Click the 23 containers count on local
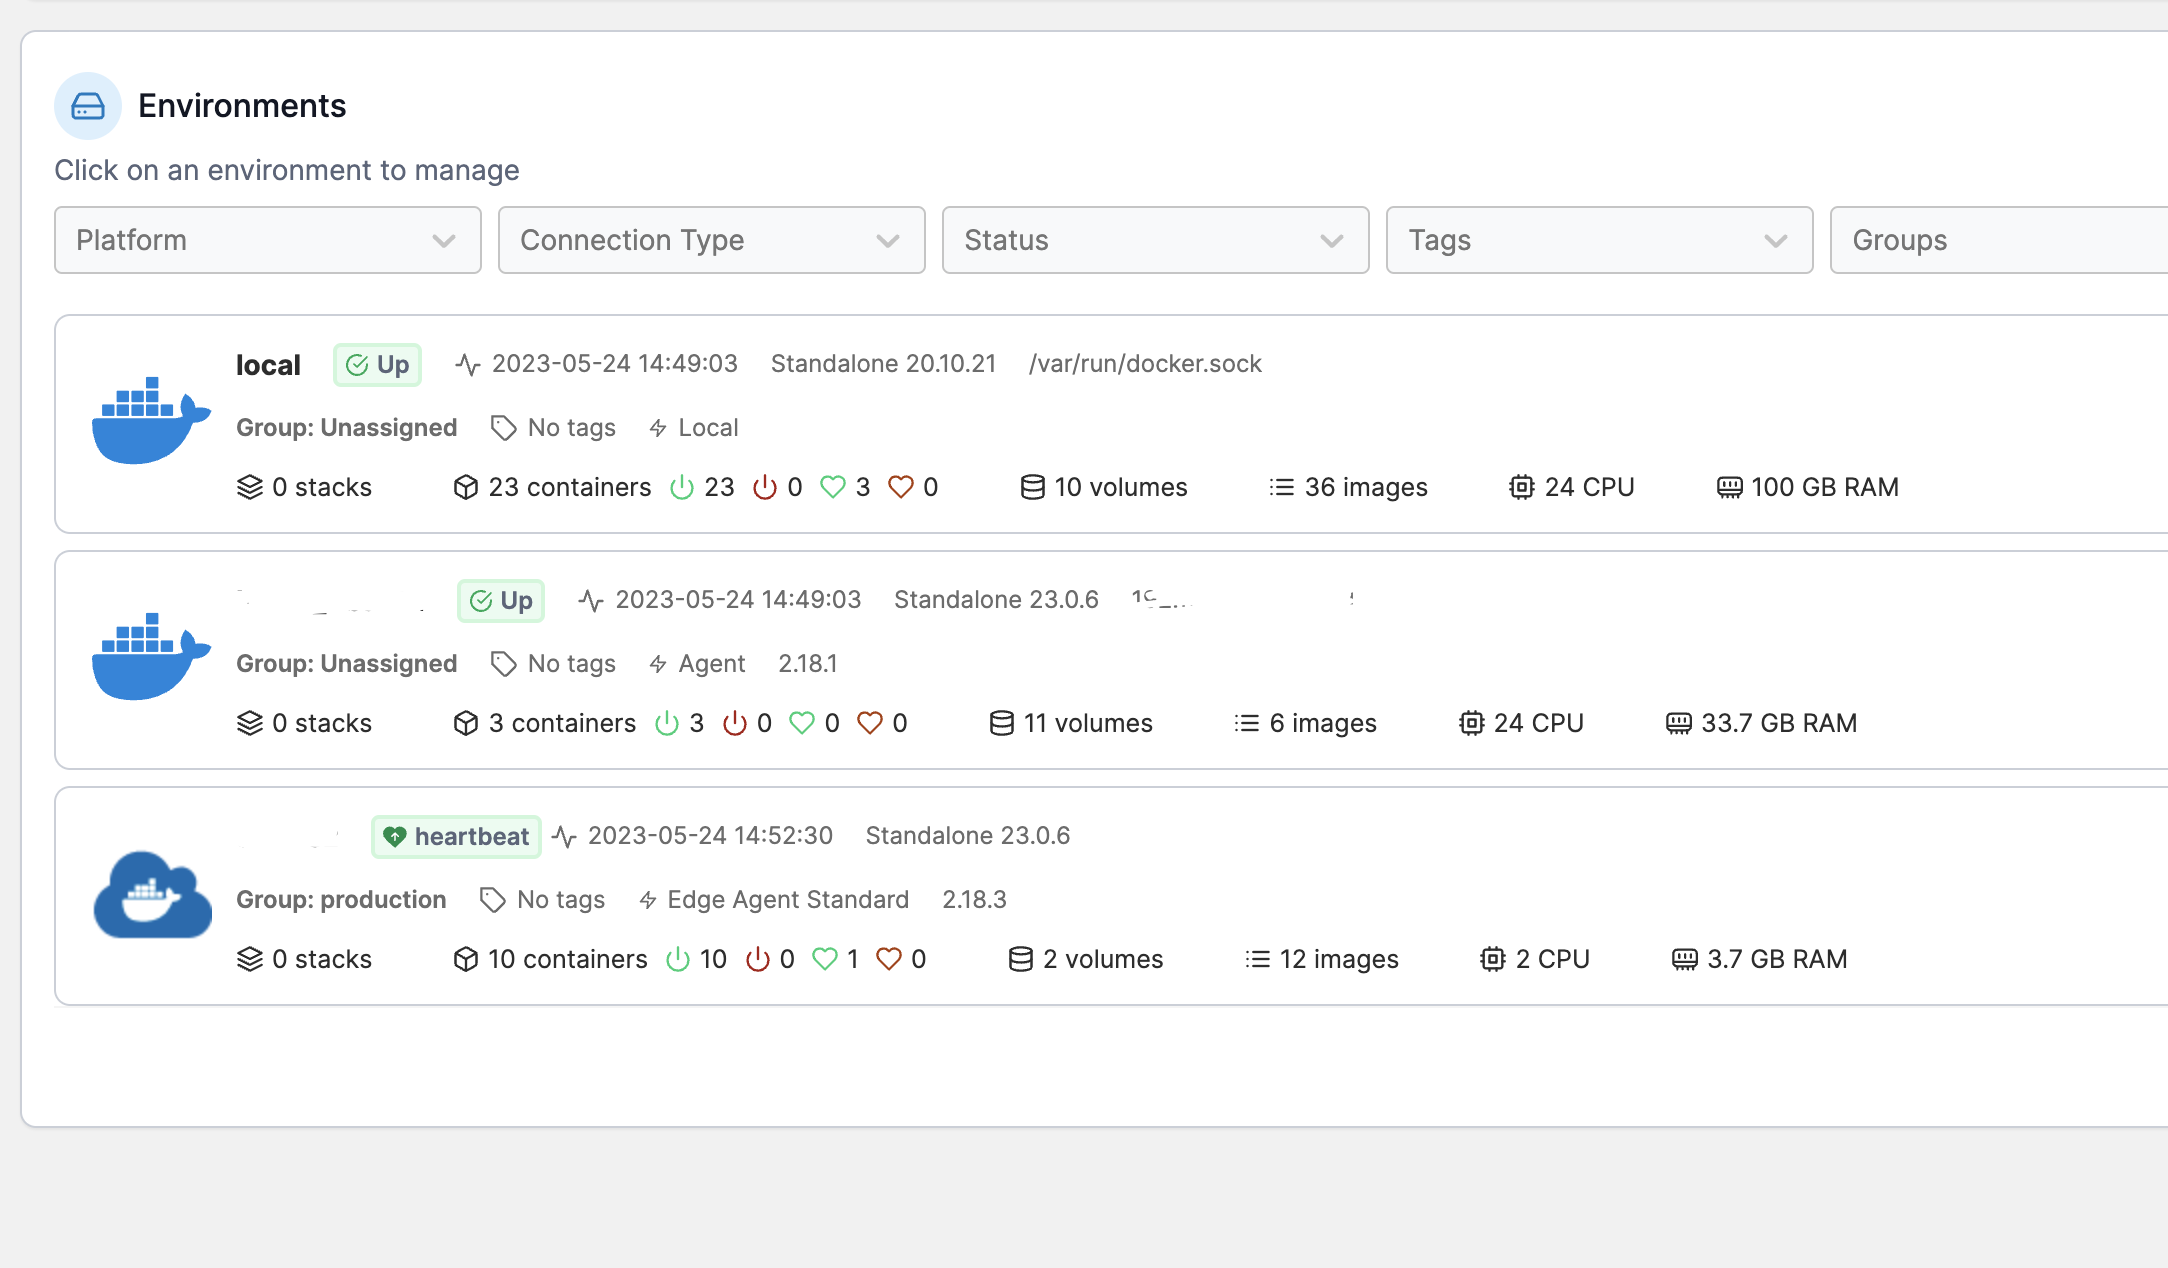This screenshot has width=2168, height=1268. [568, 487]
